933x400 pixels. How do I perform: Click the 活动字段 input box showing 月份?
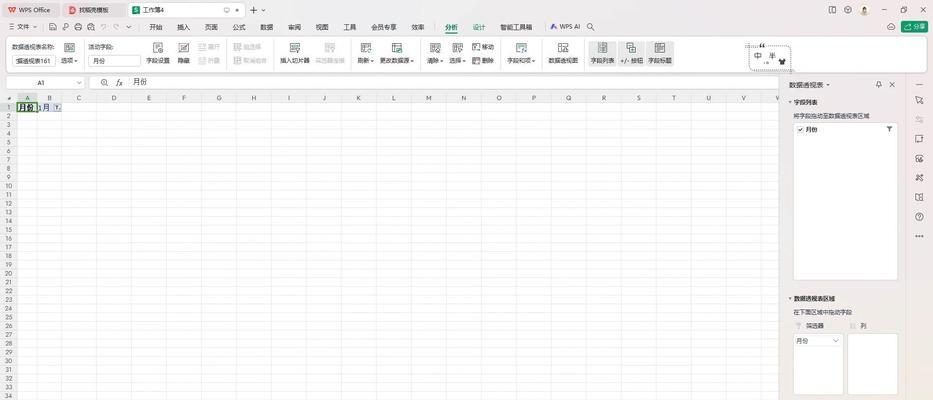tap(114, 61)
